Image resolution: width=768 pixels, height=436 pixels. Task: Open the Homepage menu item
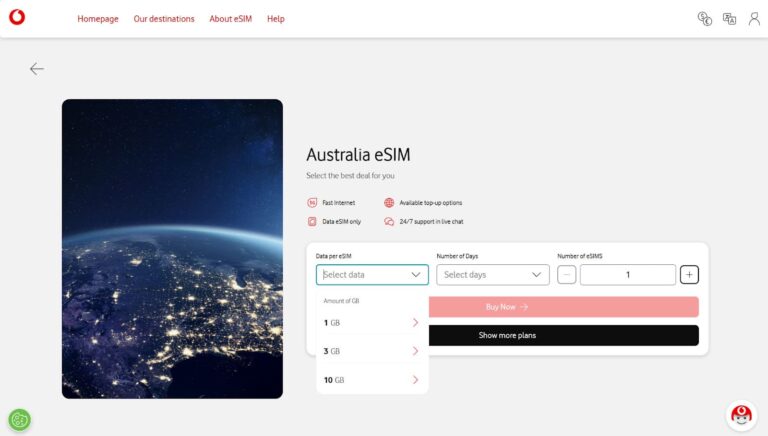pyautogui.click(x=97, y=19)
